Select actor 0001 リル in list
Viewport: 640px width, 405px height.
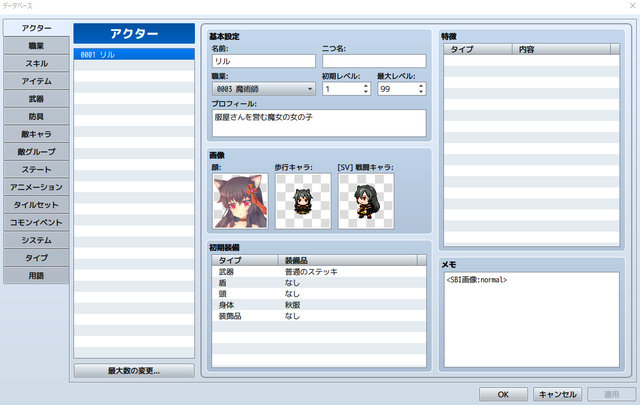coord(134,54)
